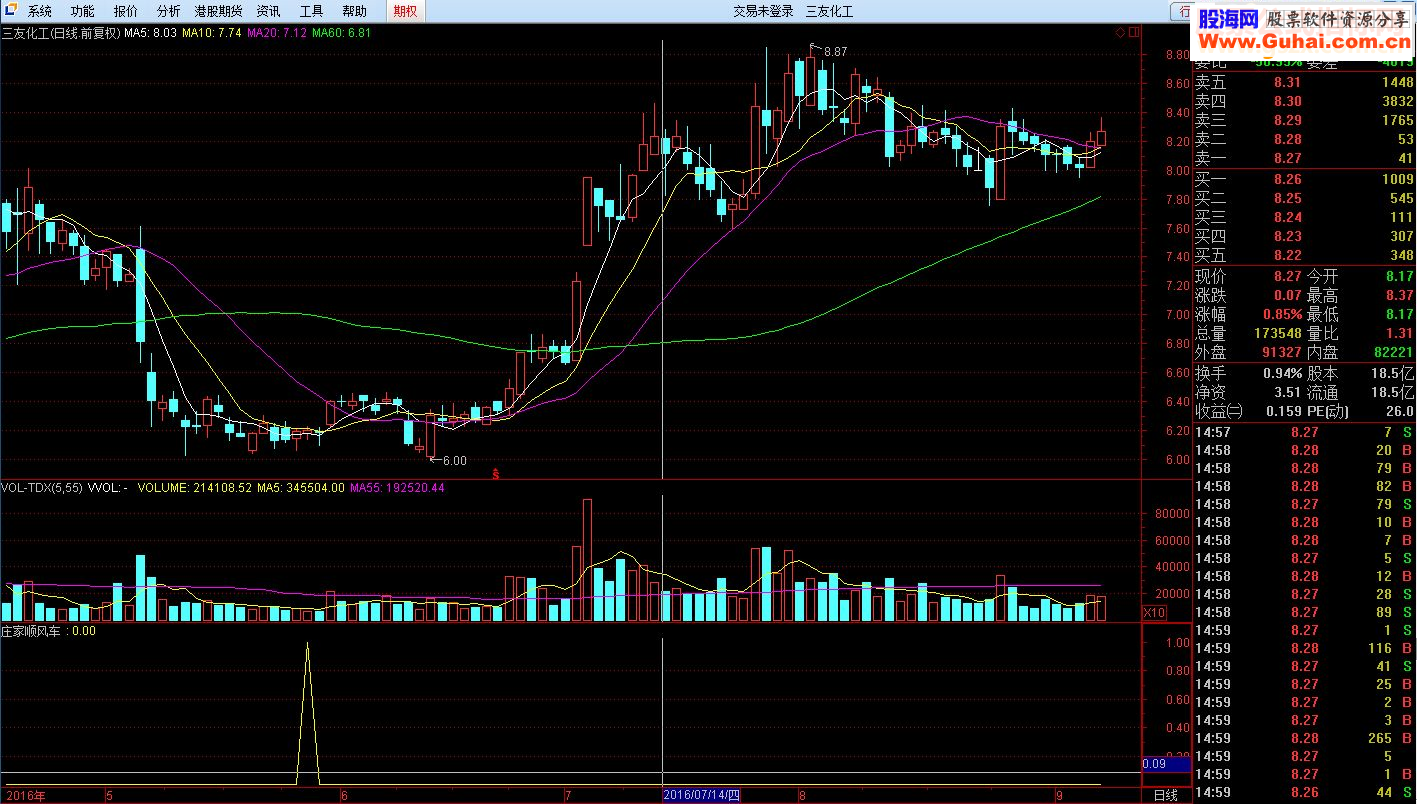Click the 换手 0.94% value
The height and width of the screenshot is (804, 1417).
pyautogui.click(x=1282, y=372)
